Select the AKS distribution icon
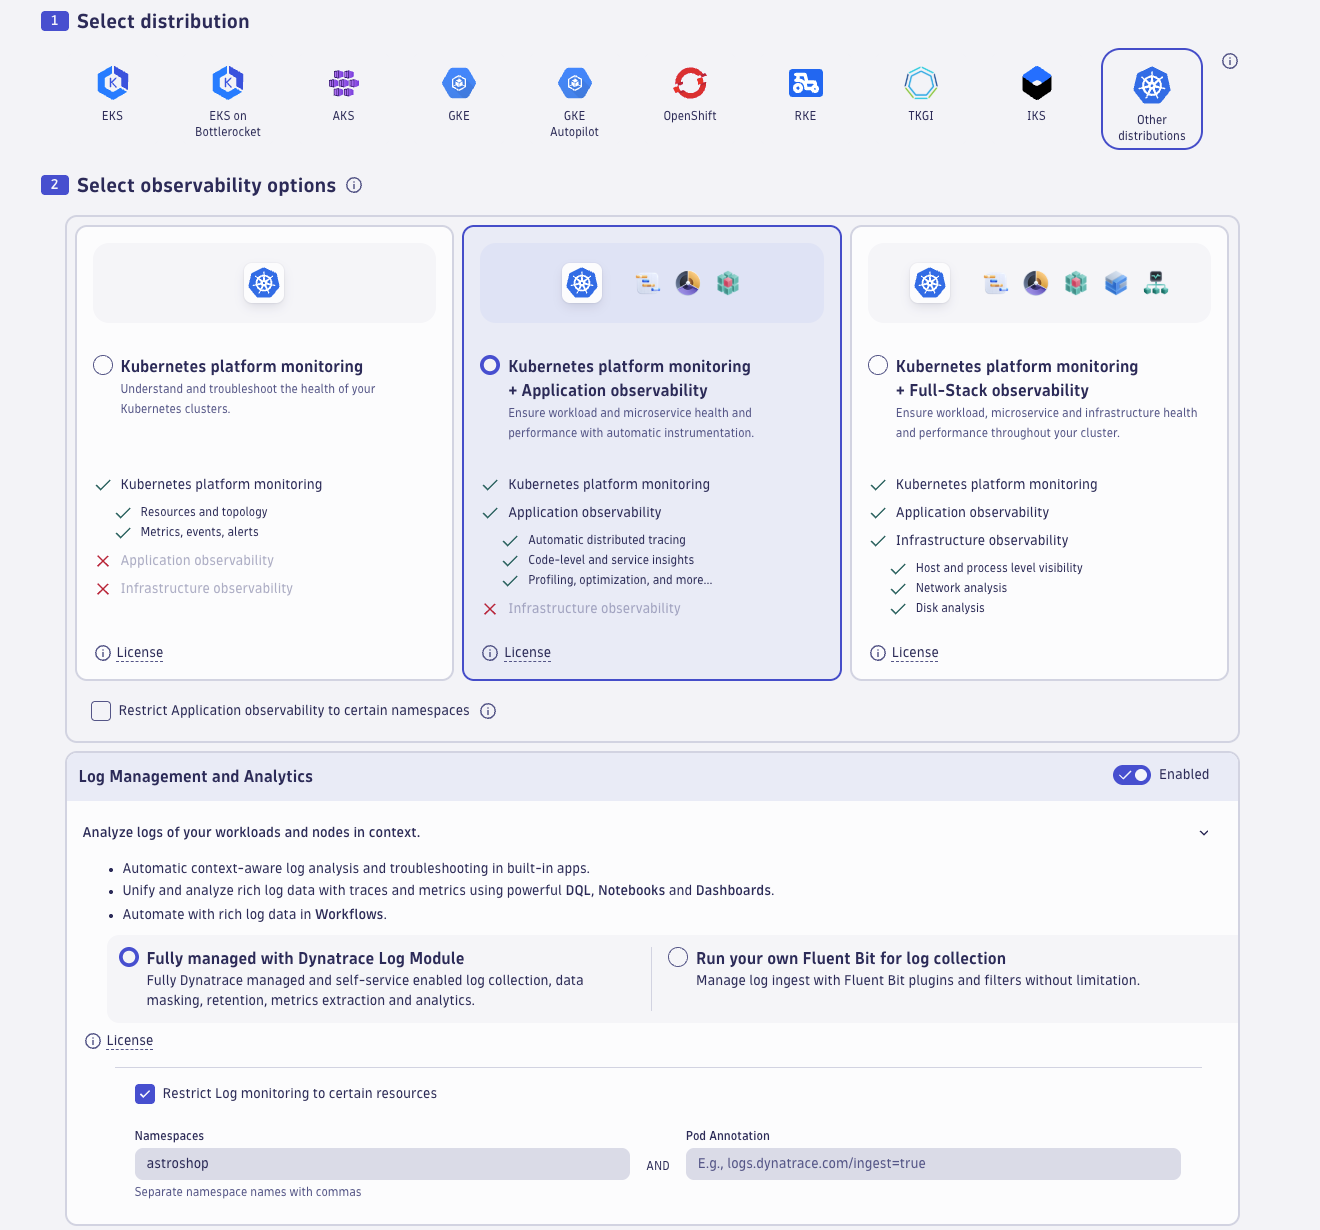 pyautogui.click(x=344, y=83)
